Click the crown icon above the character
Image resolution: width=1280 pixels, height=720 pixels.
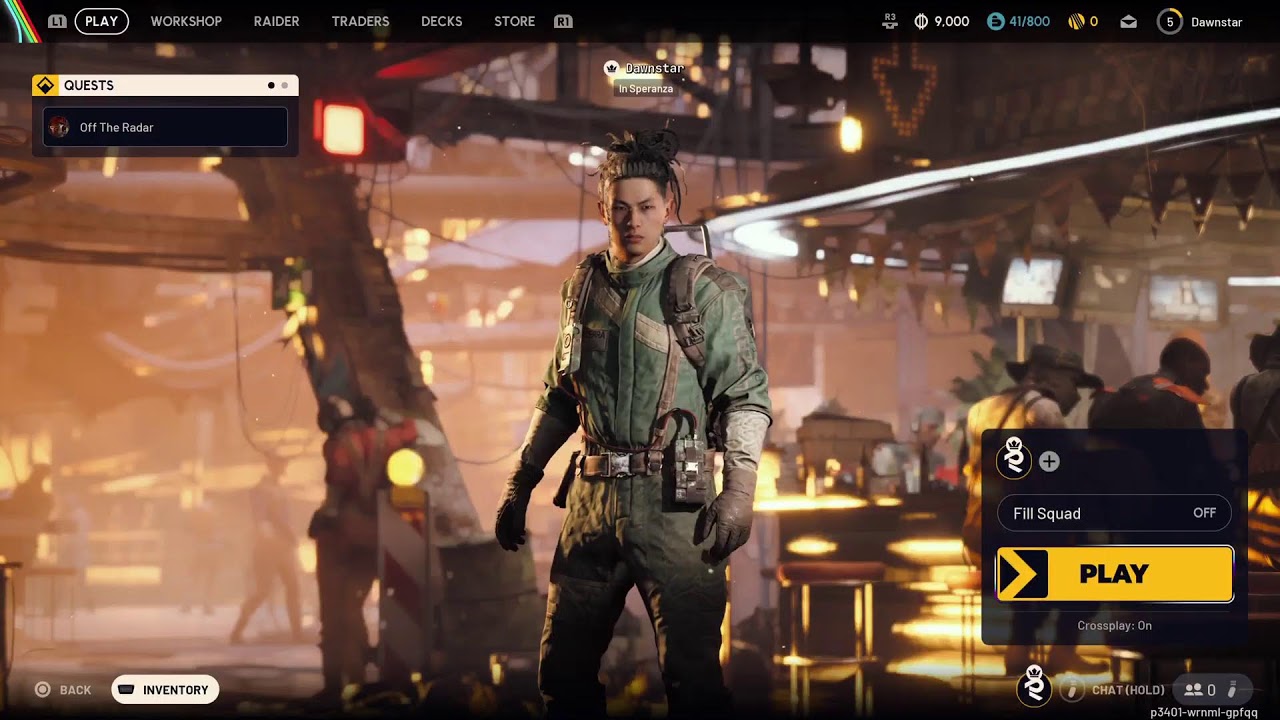[611, 68]
